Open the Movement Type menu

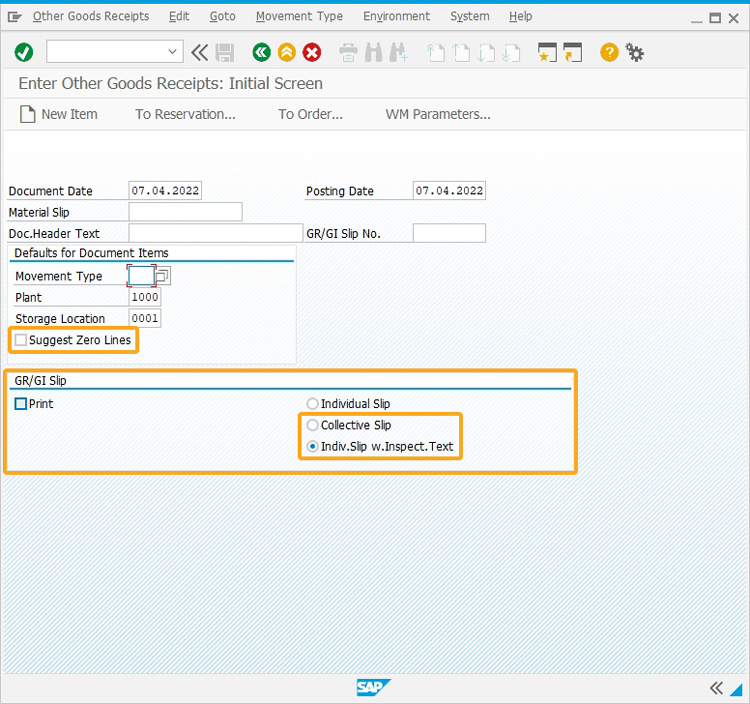(x=299, y=16)
